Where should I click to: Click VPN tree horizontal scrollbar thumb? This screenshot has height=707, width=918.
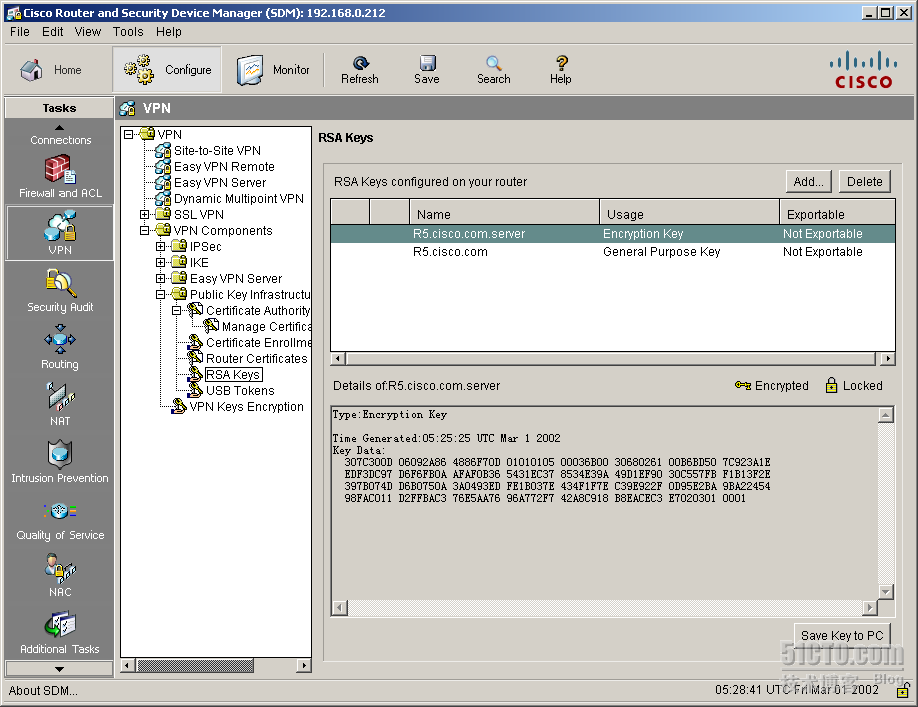point(195,665)
